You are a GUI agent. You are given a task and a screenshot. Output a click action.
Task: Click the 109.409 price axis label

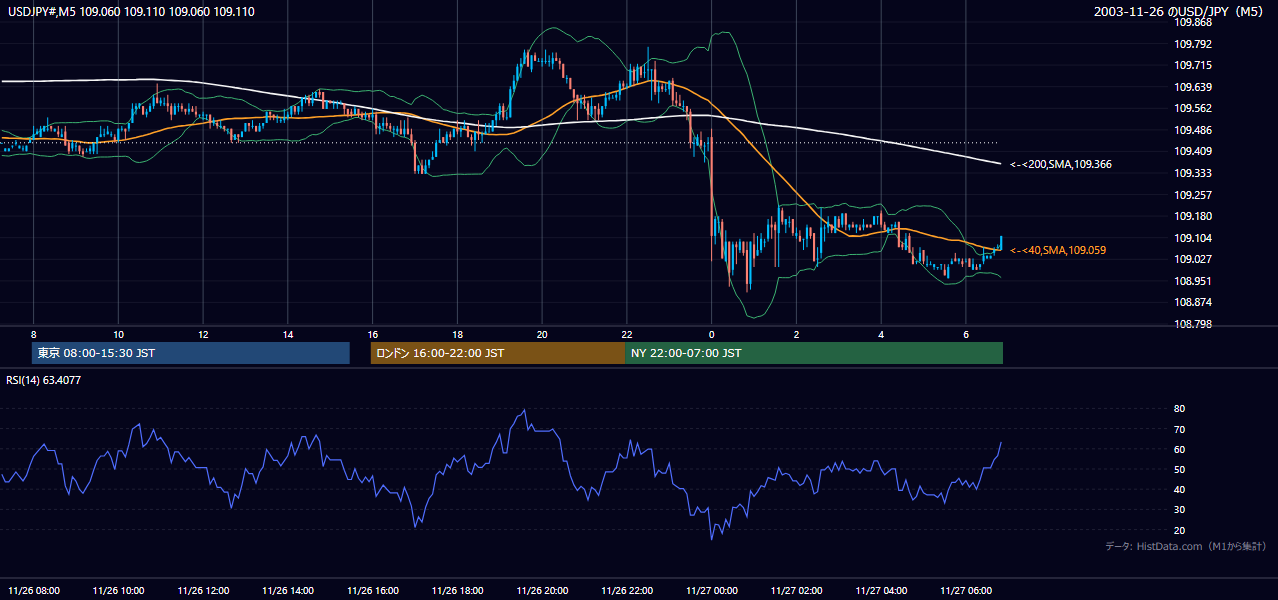(1192, 152)
